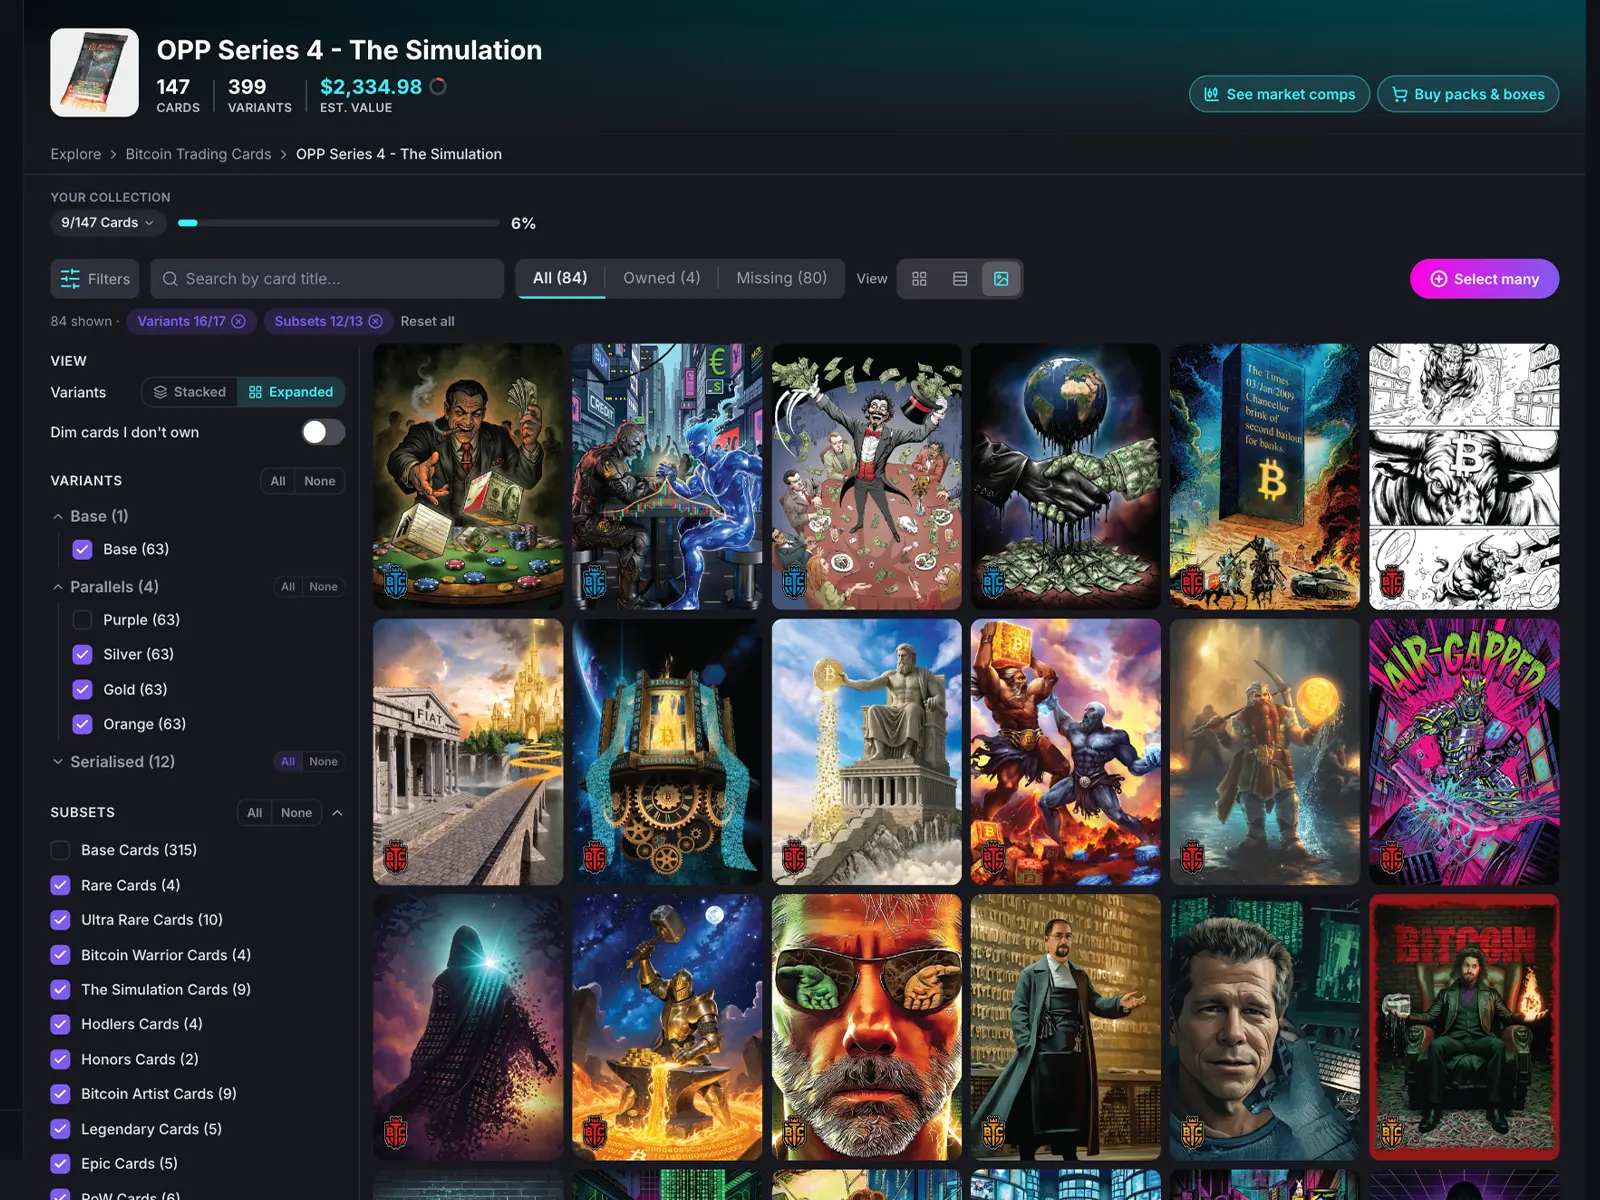Focus the Search by card title field

(x=327, y=279)
